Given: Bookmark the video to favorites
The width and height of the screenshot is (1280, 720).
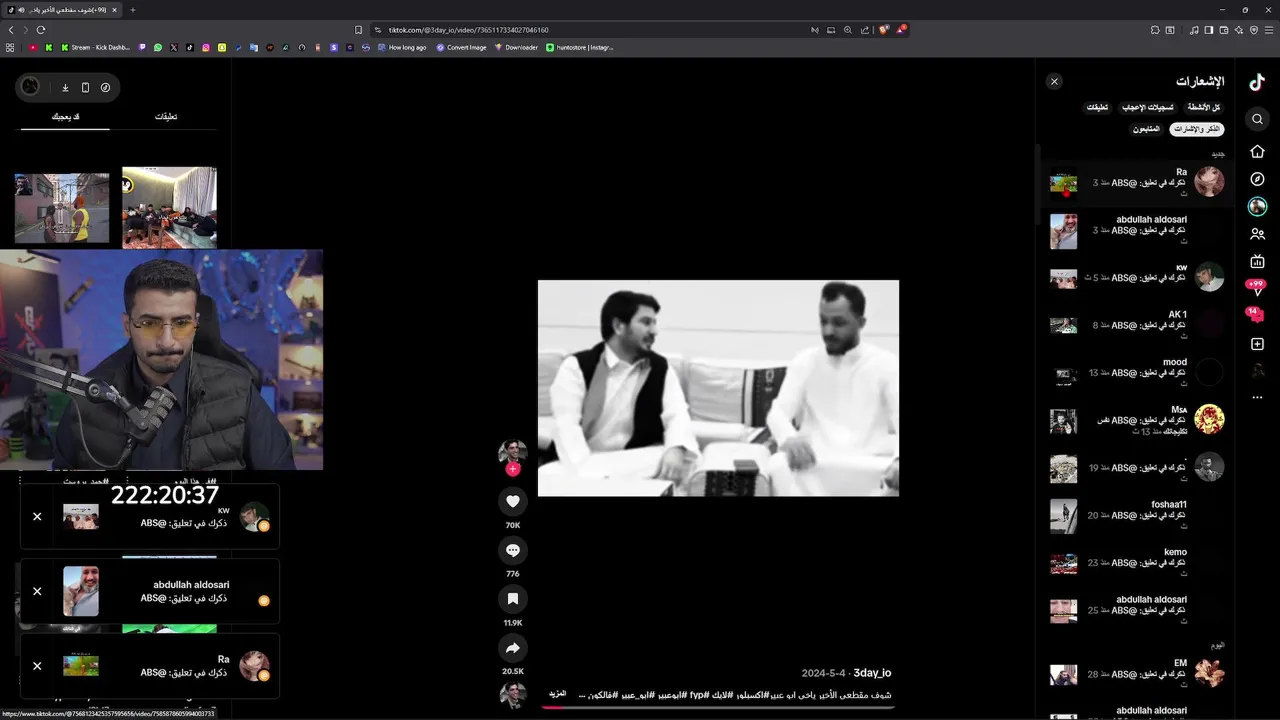Looking at the screenshot, I should (x=513, y=599).
